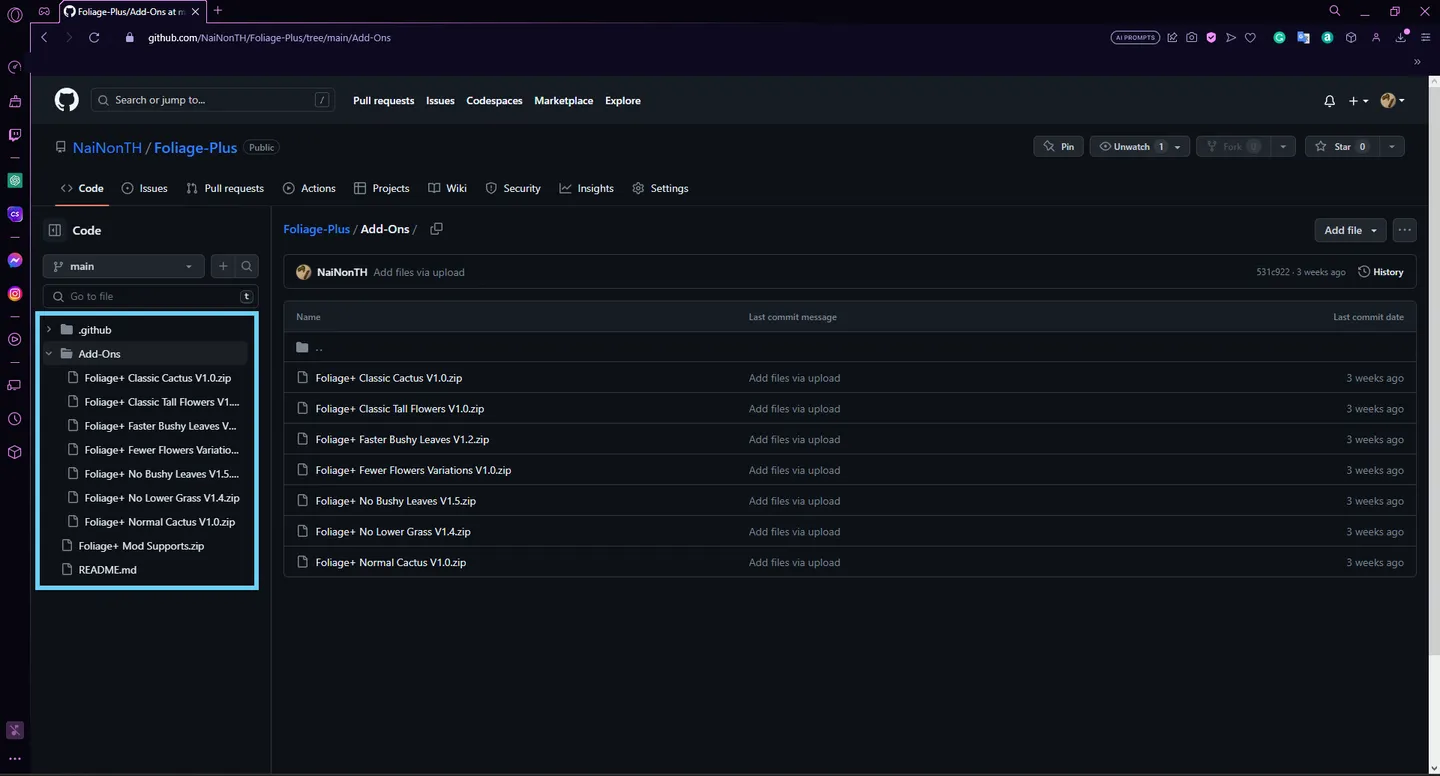Focus the Go to file field

151,296
